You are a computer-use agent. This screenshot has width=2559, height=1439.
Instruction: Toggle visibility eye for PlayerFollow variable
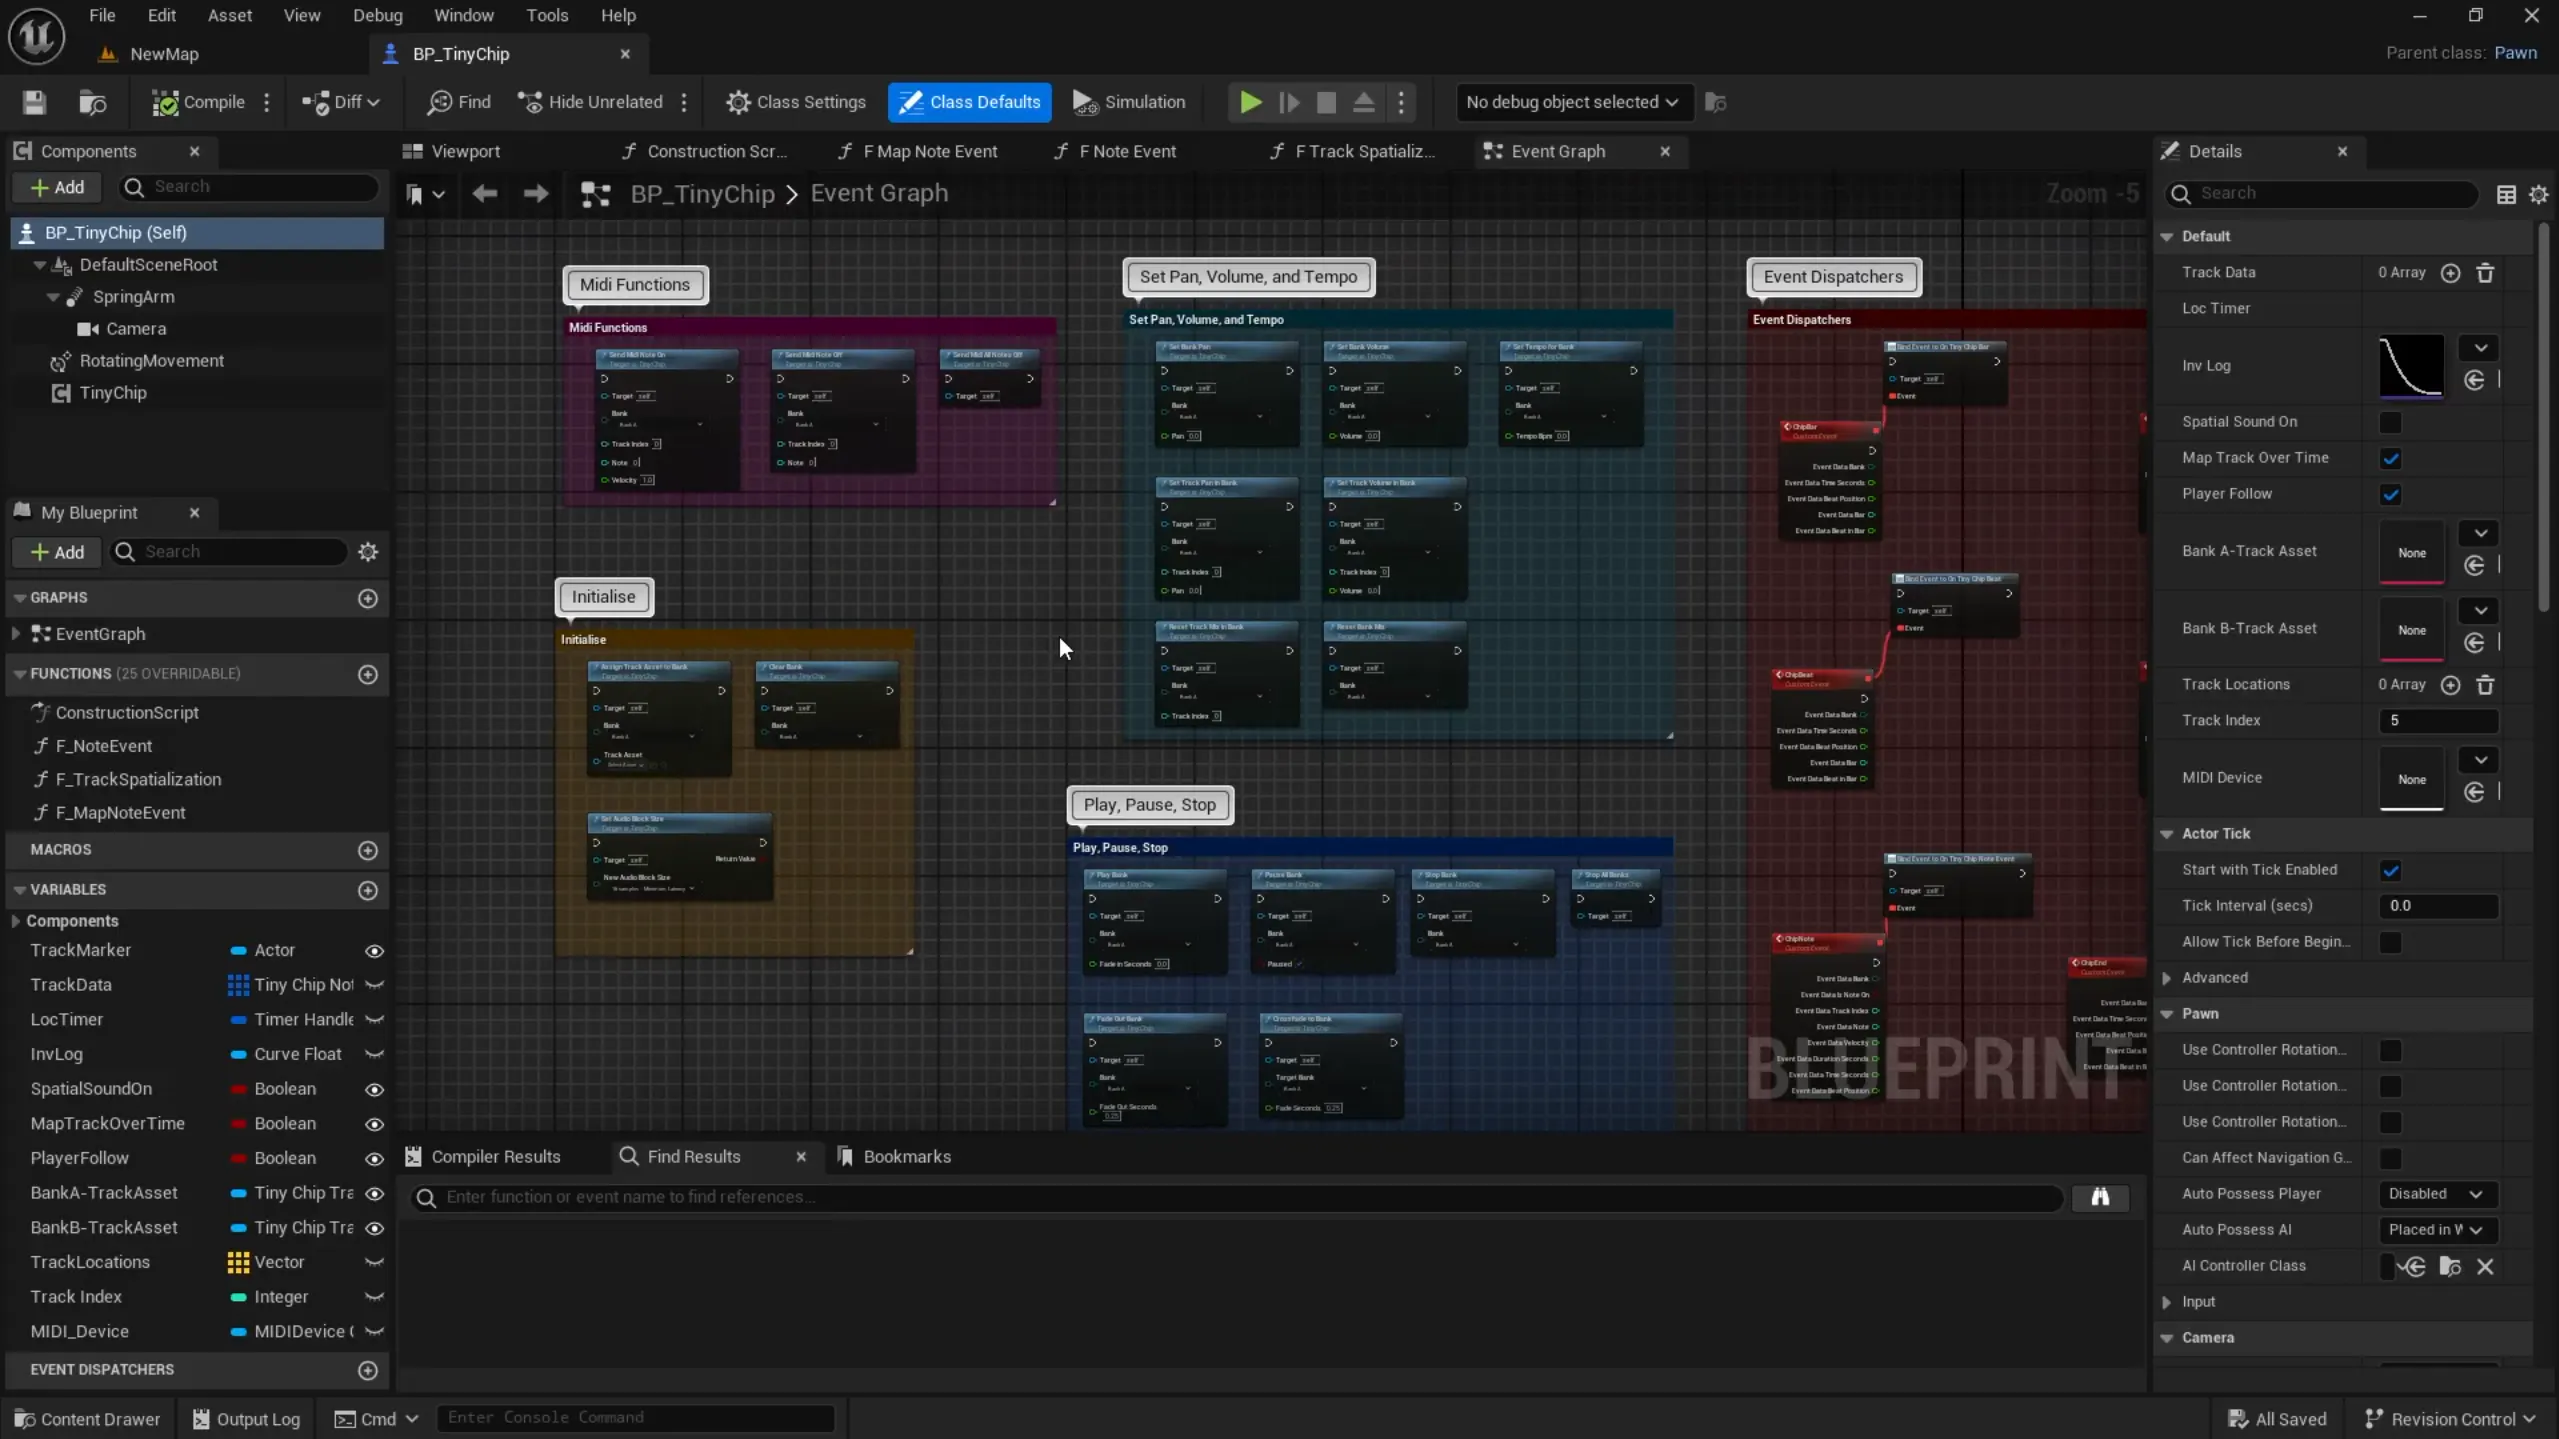374,1158
